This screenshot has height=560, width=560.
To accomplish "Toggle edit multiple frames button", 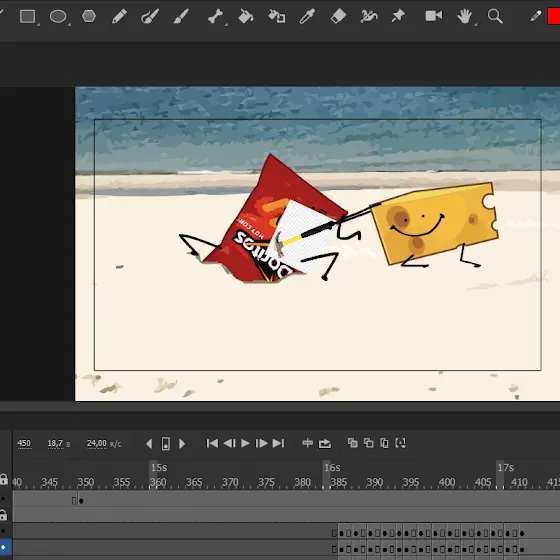I will [x=384, y=443].
